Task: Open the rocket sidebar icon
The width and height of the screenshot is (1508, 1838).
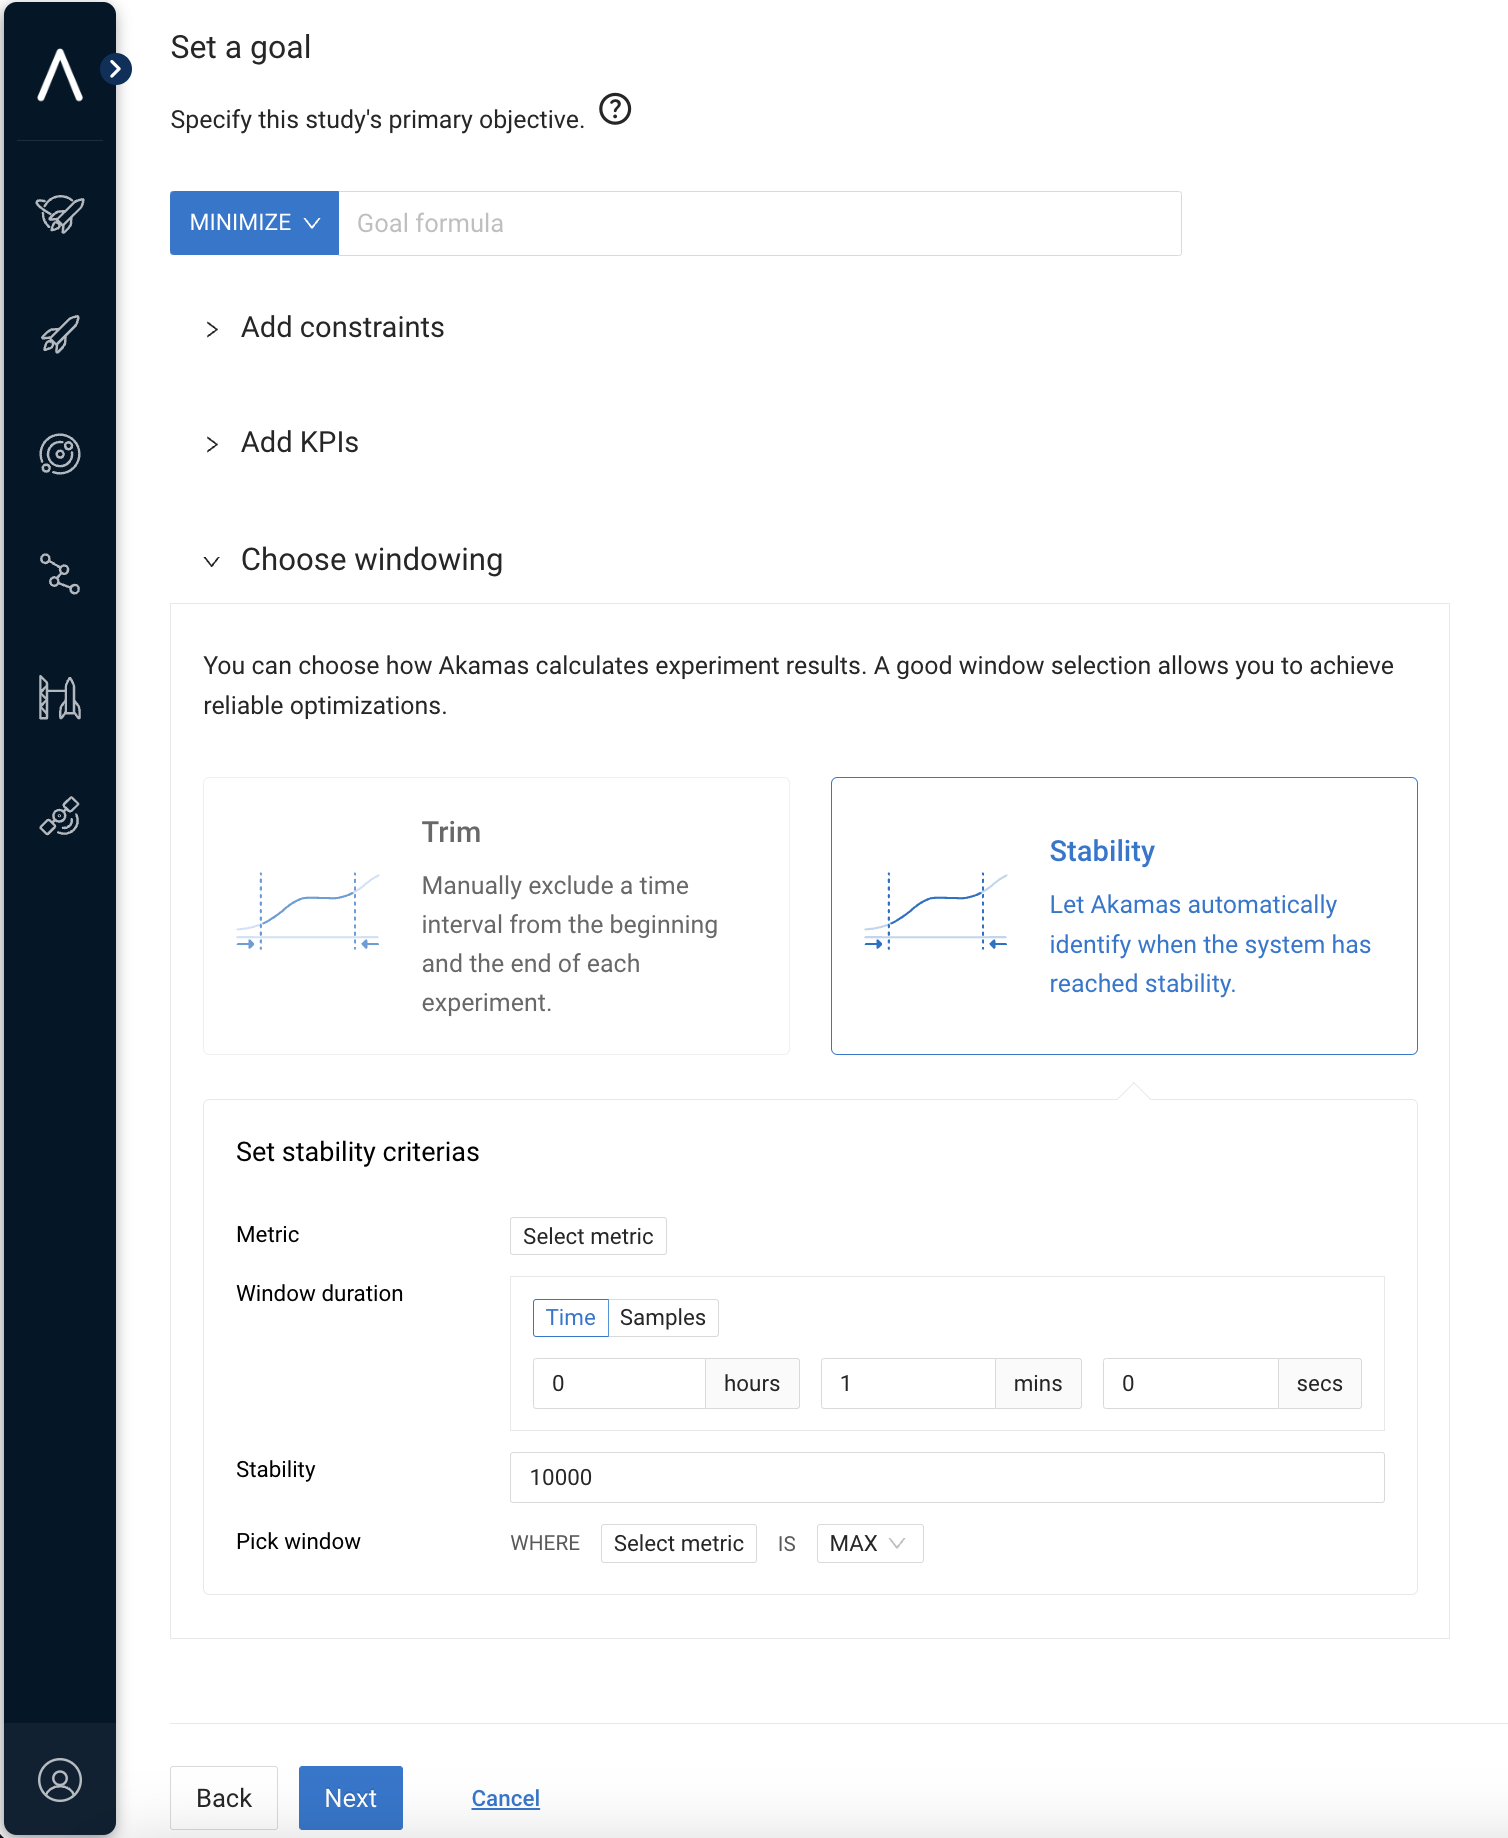Action: point(60,334)
